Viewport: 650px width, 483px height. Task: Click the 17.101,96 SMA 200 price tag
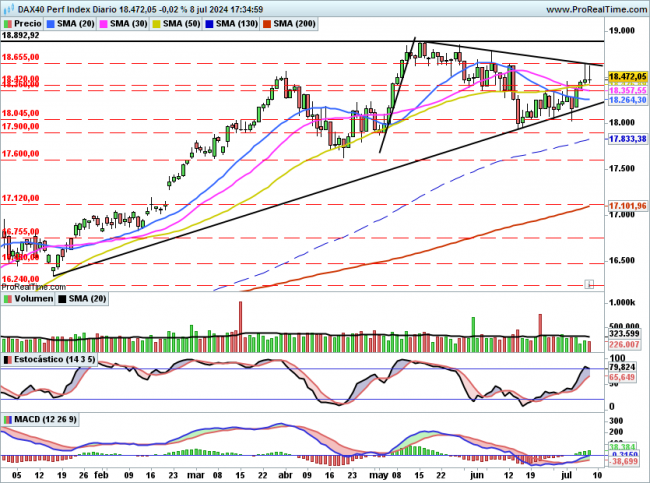click(626, 206)
